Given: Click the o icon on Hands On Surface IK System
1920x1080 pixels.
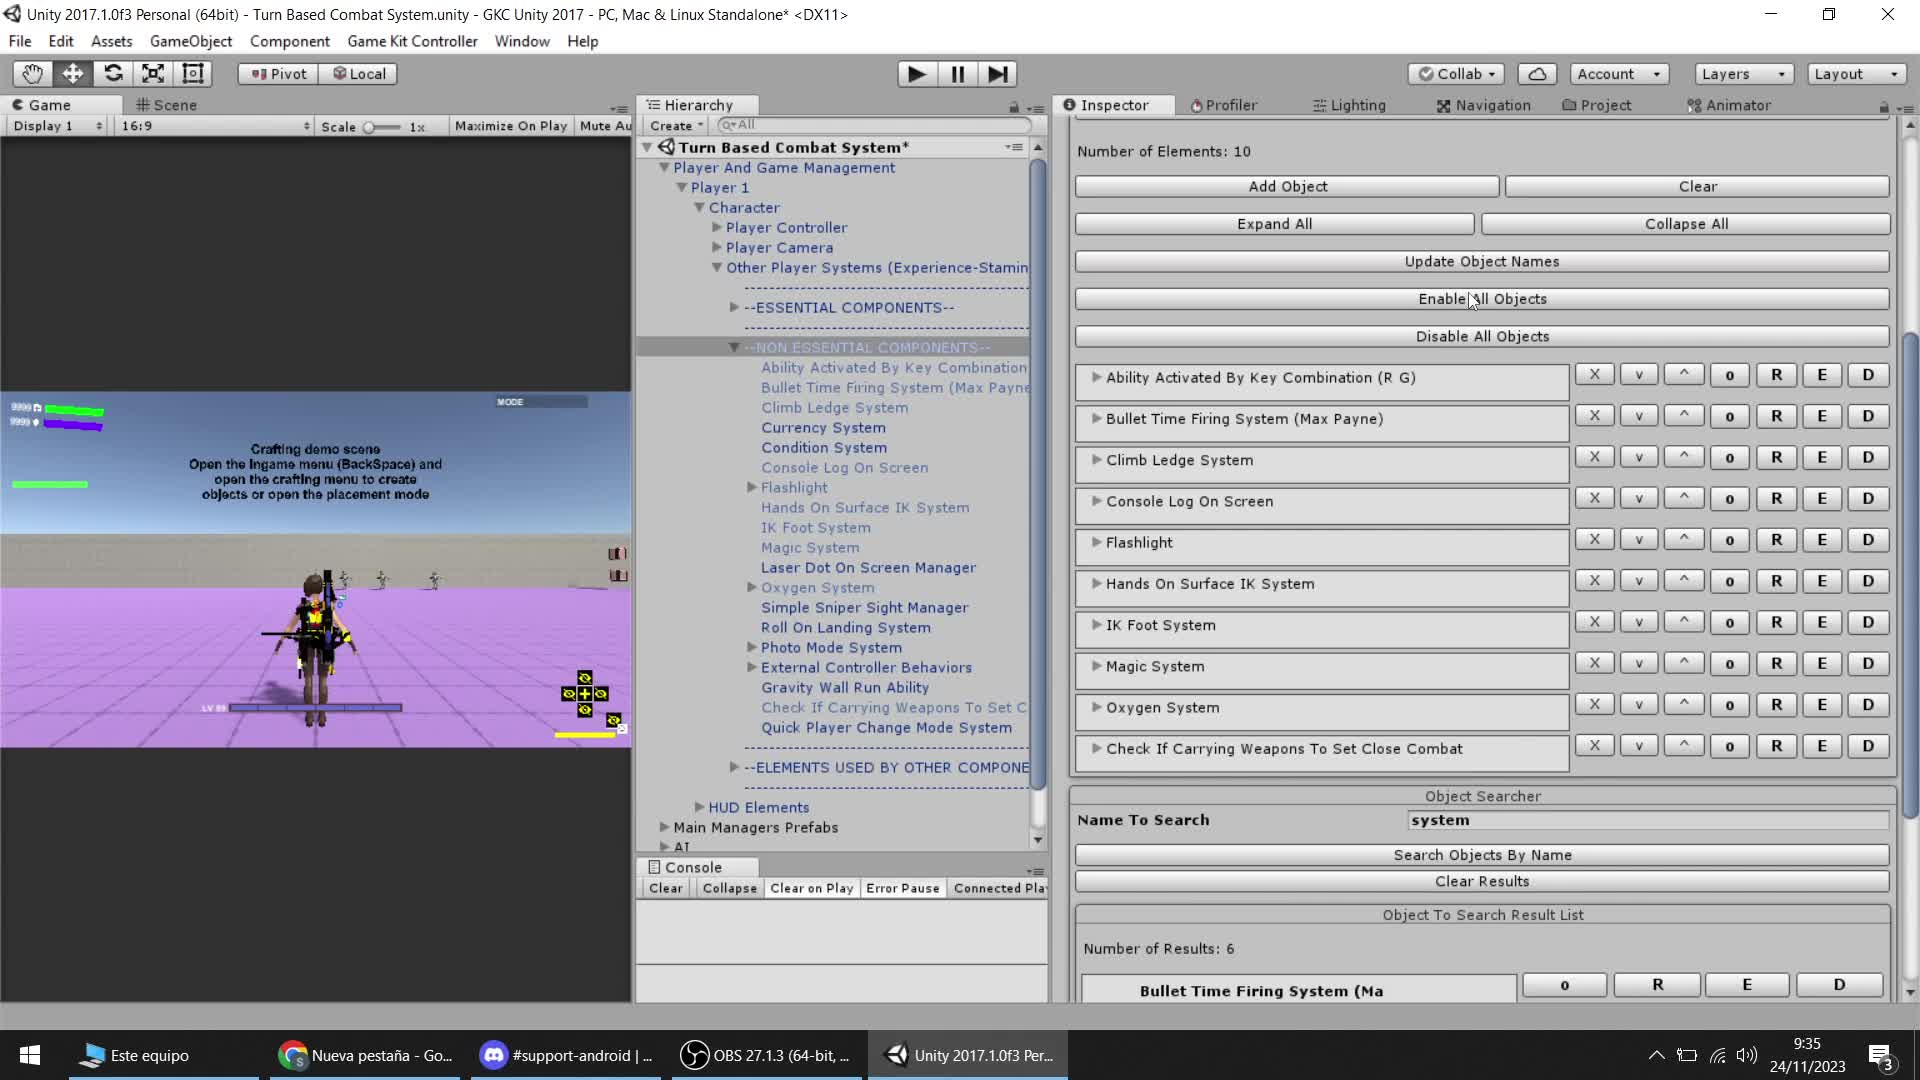Looking at the screenshot, I should point(1729,580).
